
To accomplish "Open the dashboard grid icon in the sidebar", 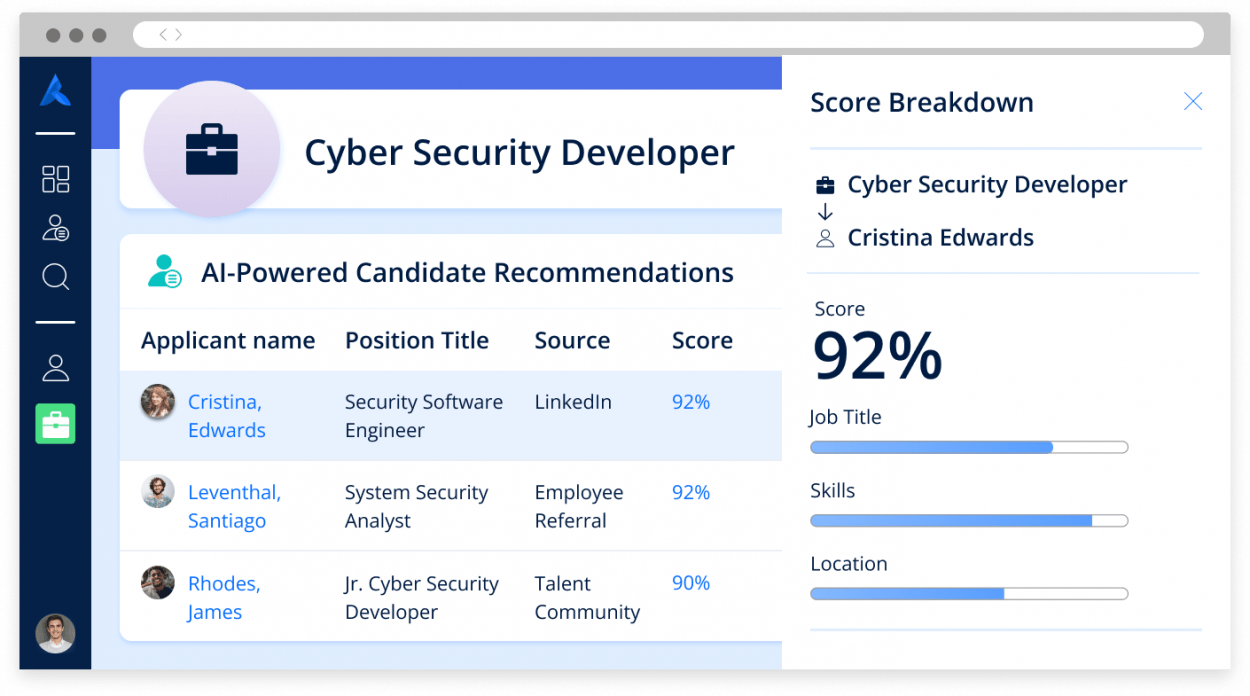I will tap(55, 179).
